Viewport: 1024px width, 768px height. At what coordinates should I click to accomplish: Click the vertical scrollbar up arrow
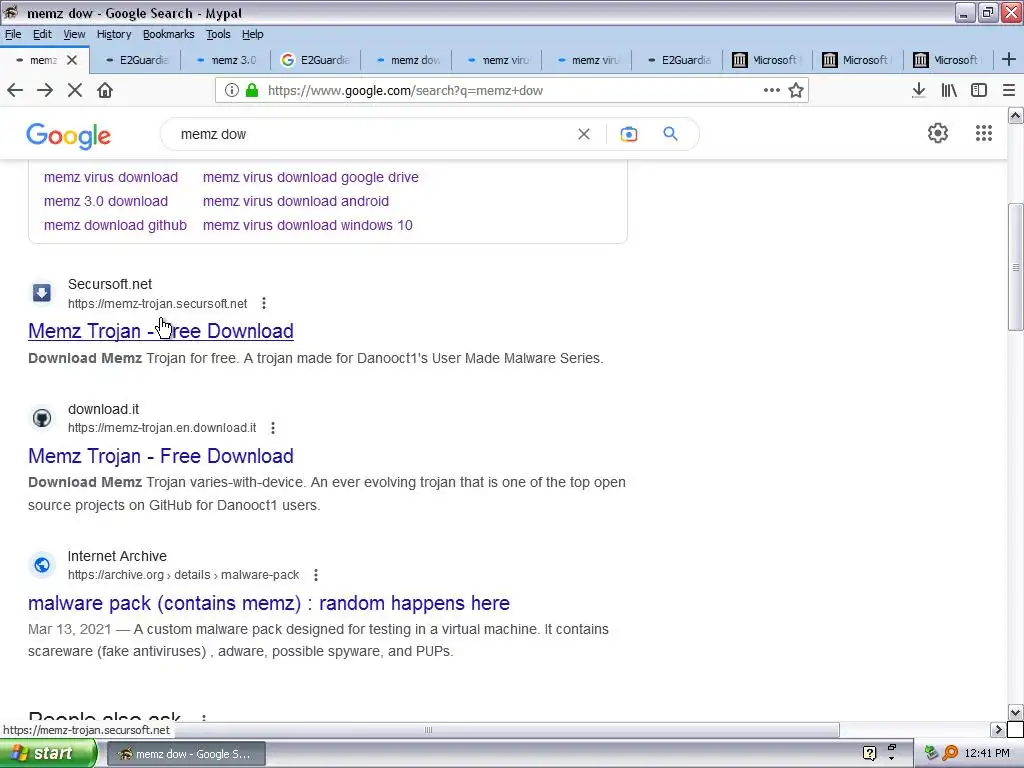coord(1015,116)
